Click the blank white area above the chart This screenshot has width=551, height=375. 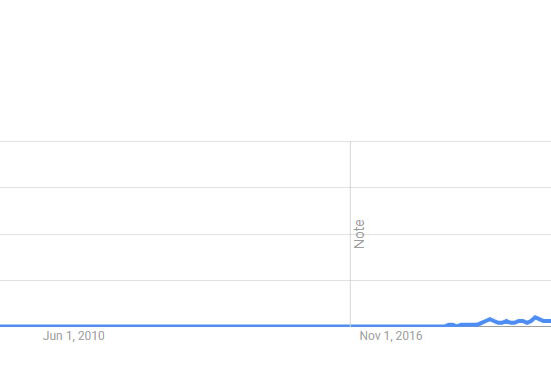point(276,70)
